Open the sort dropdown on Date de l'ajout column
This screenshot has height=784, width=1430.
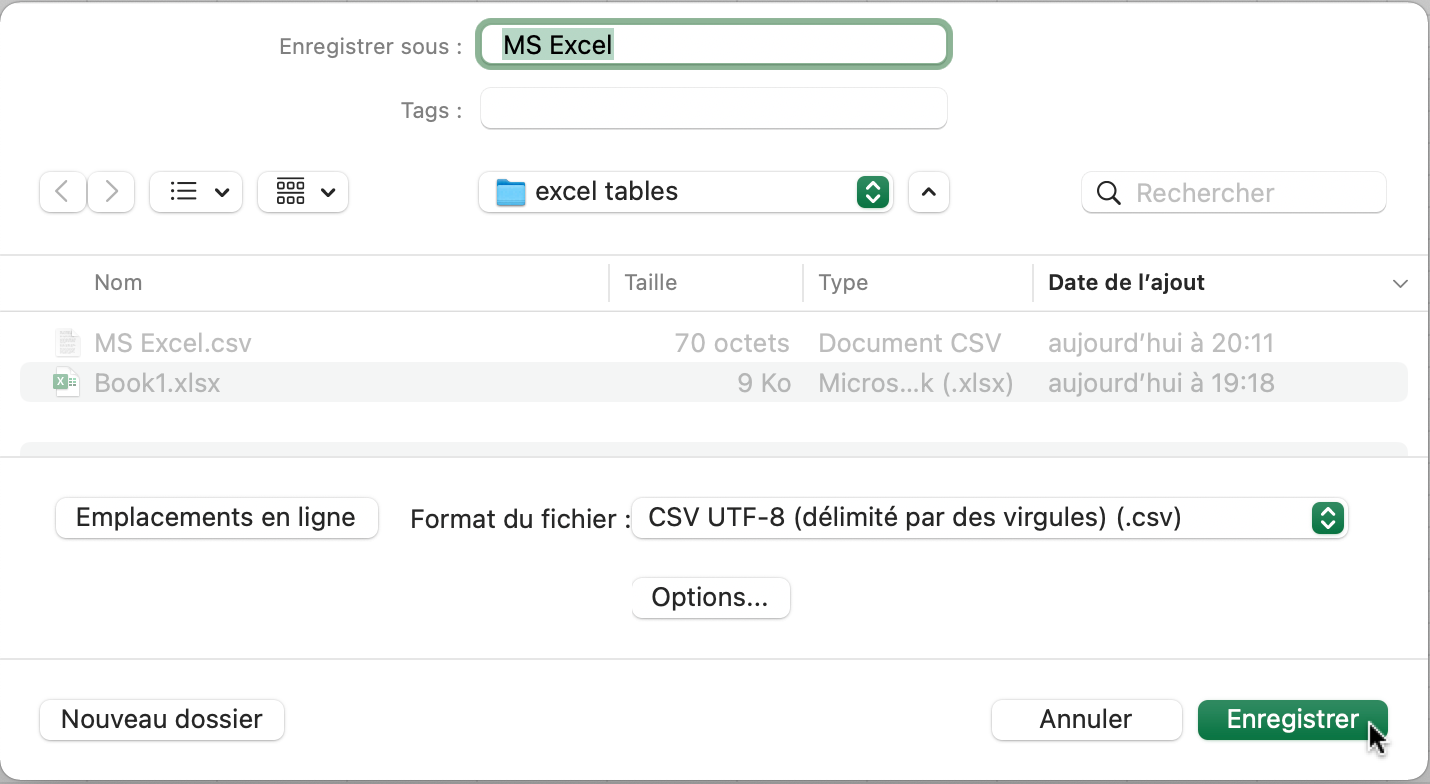coord(1400,283)
